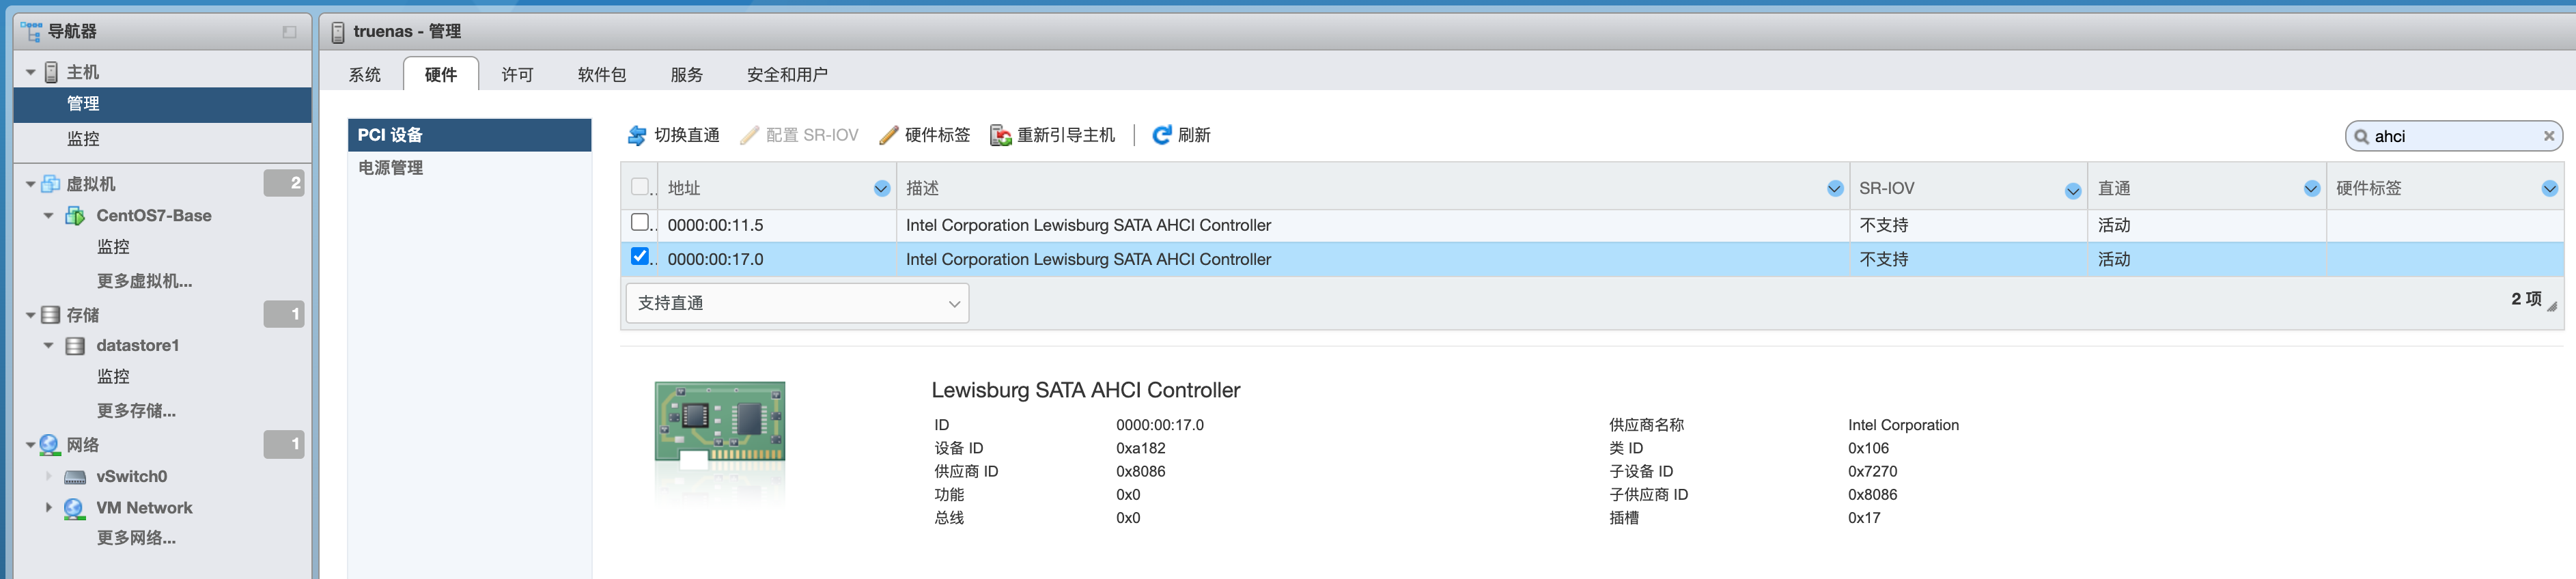Click the navigator panel minimize icon
Screen dimensions: 2576x579
click(289, 32)
